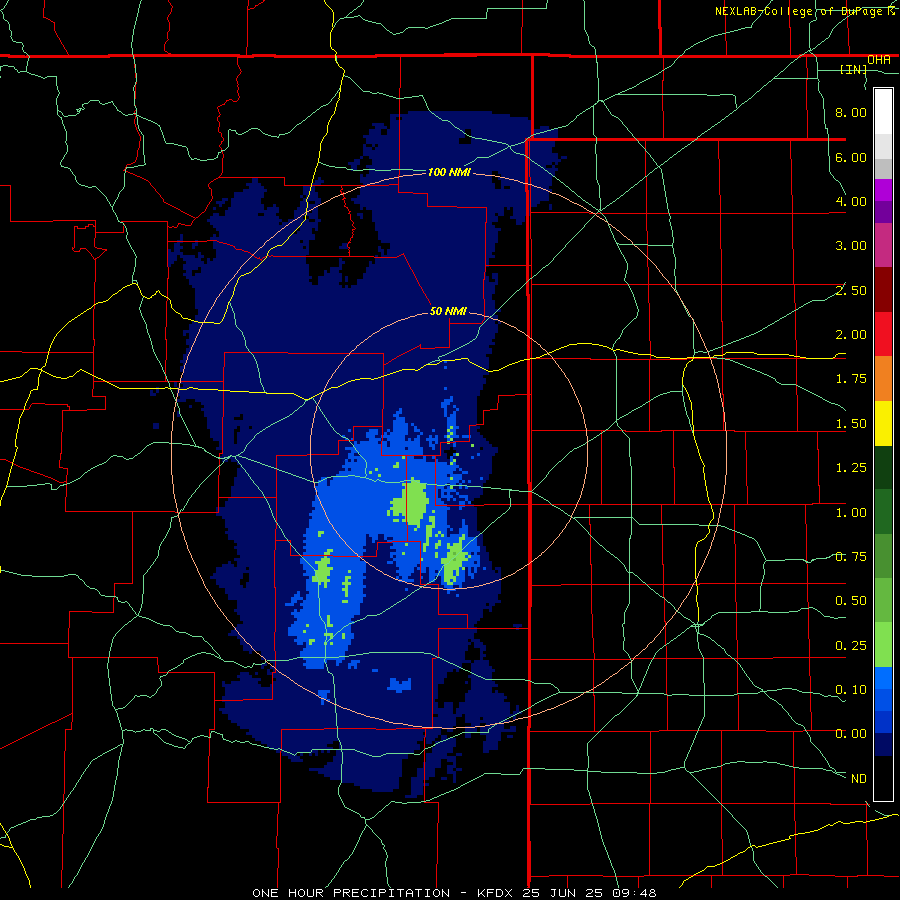This screenshot has width=900, height=900.
Task: Click the ONE HOUR PRECIPITATION title text
Action: [351, 893]
